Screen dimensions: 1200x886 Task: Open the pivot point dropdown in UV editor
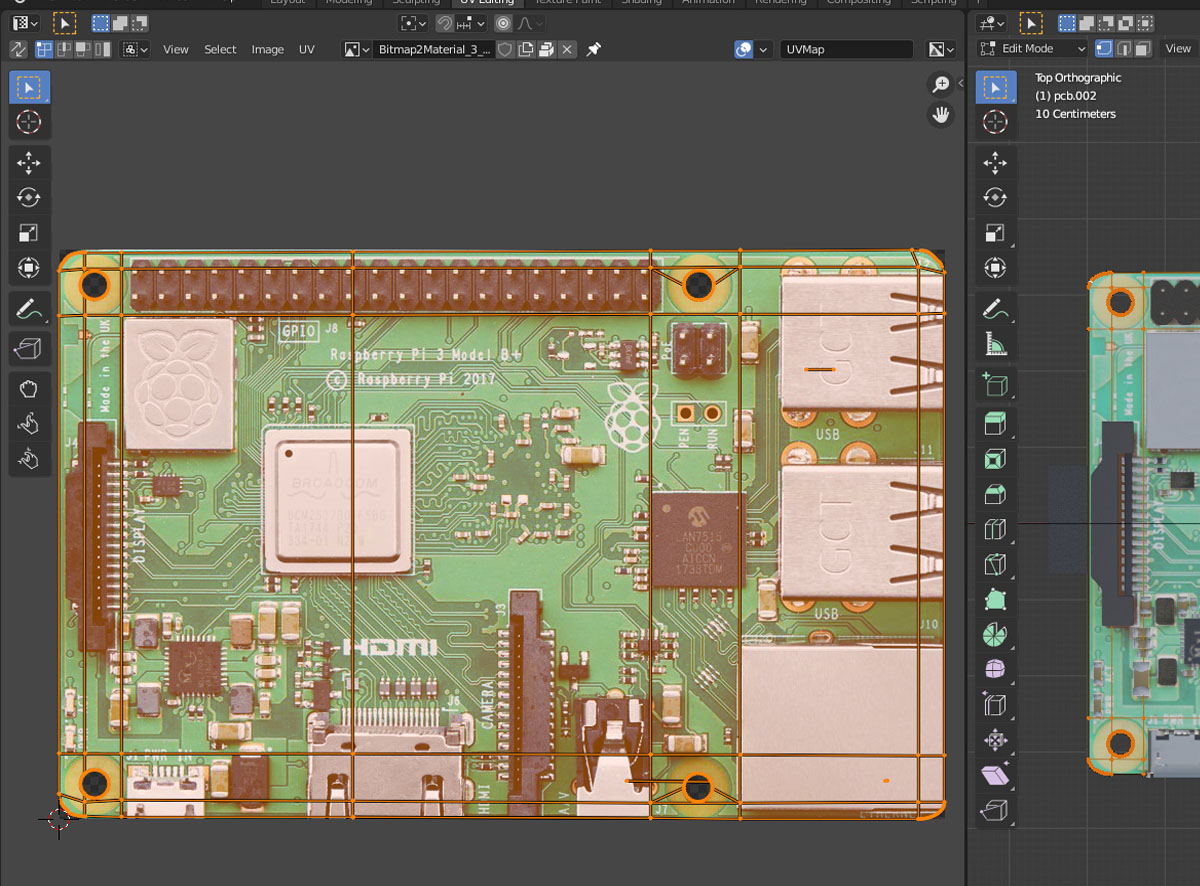pyautogui.click(x=413, y=23)
